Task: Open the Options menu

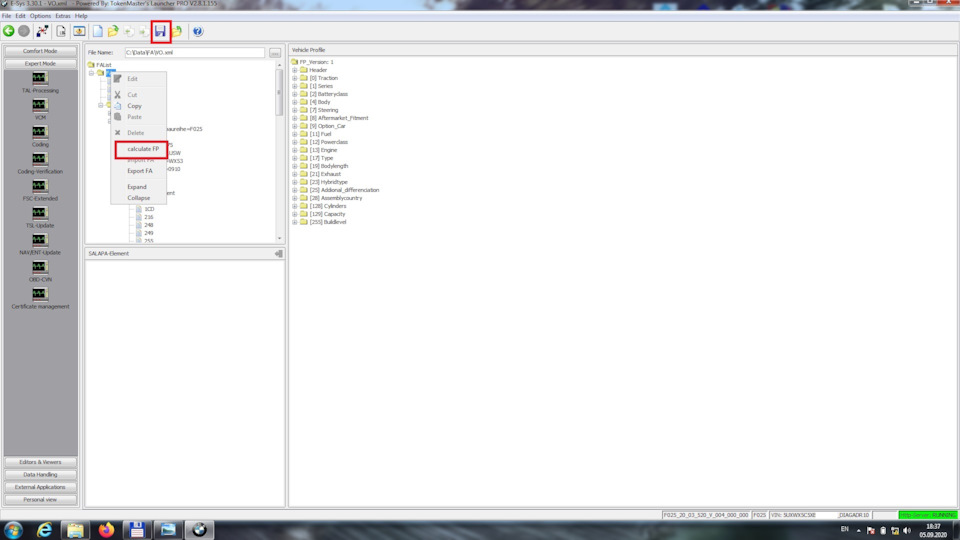Action: 40,16
